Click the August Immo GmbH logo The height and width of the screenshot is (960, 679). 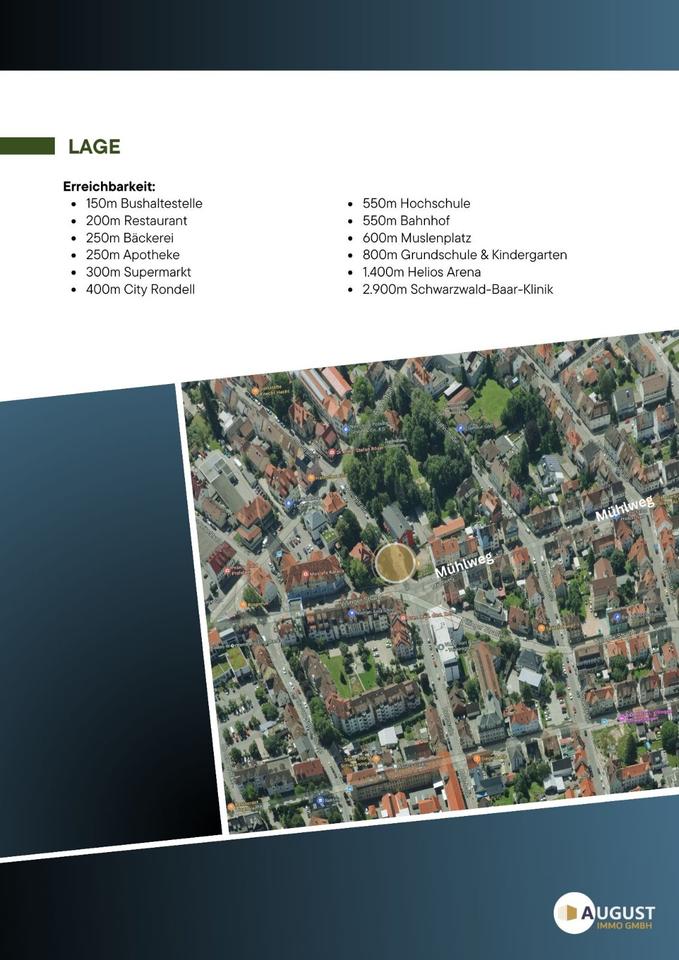coord(605,912)
